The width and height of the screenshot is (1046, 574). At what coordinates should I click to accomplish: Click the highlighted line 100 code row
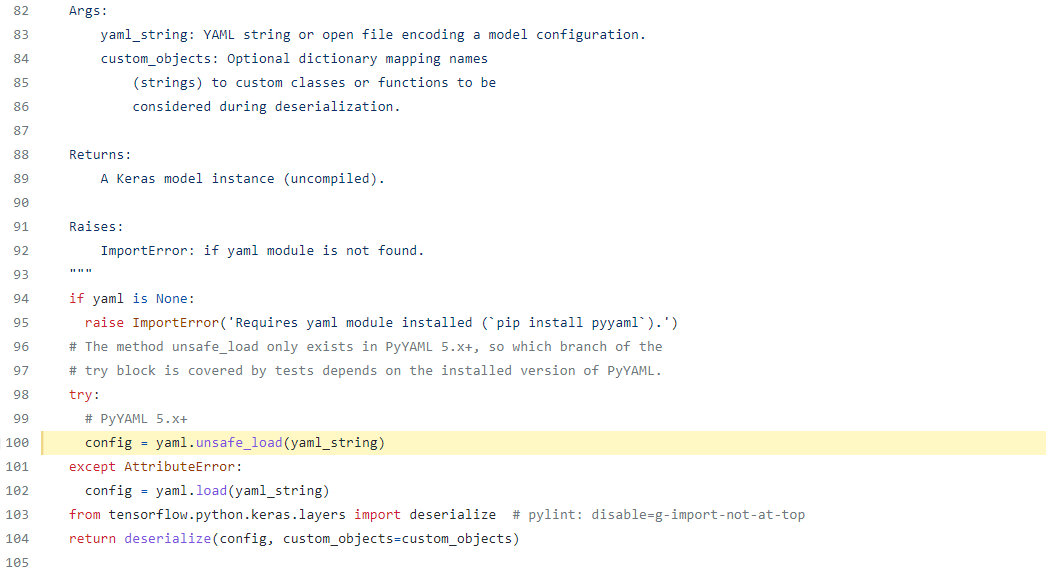544,443
